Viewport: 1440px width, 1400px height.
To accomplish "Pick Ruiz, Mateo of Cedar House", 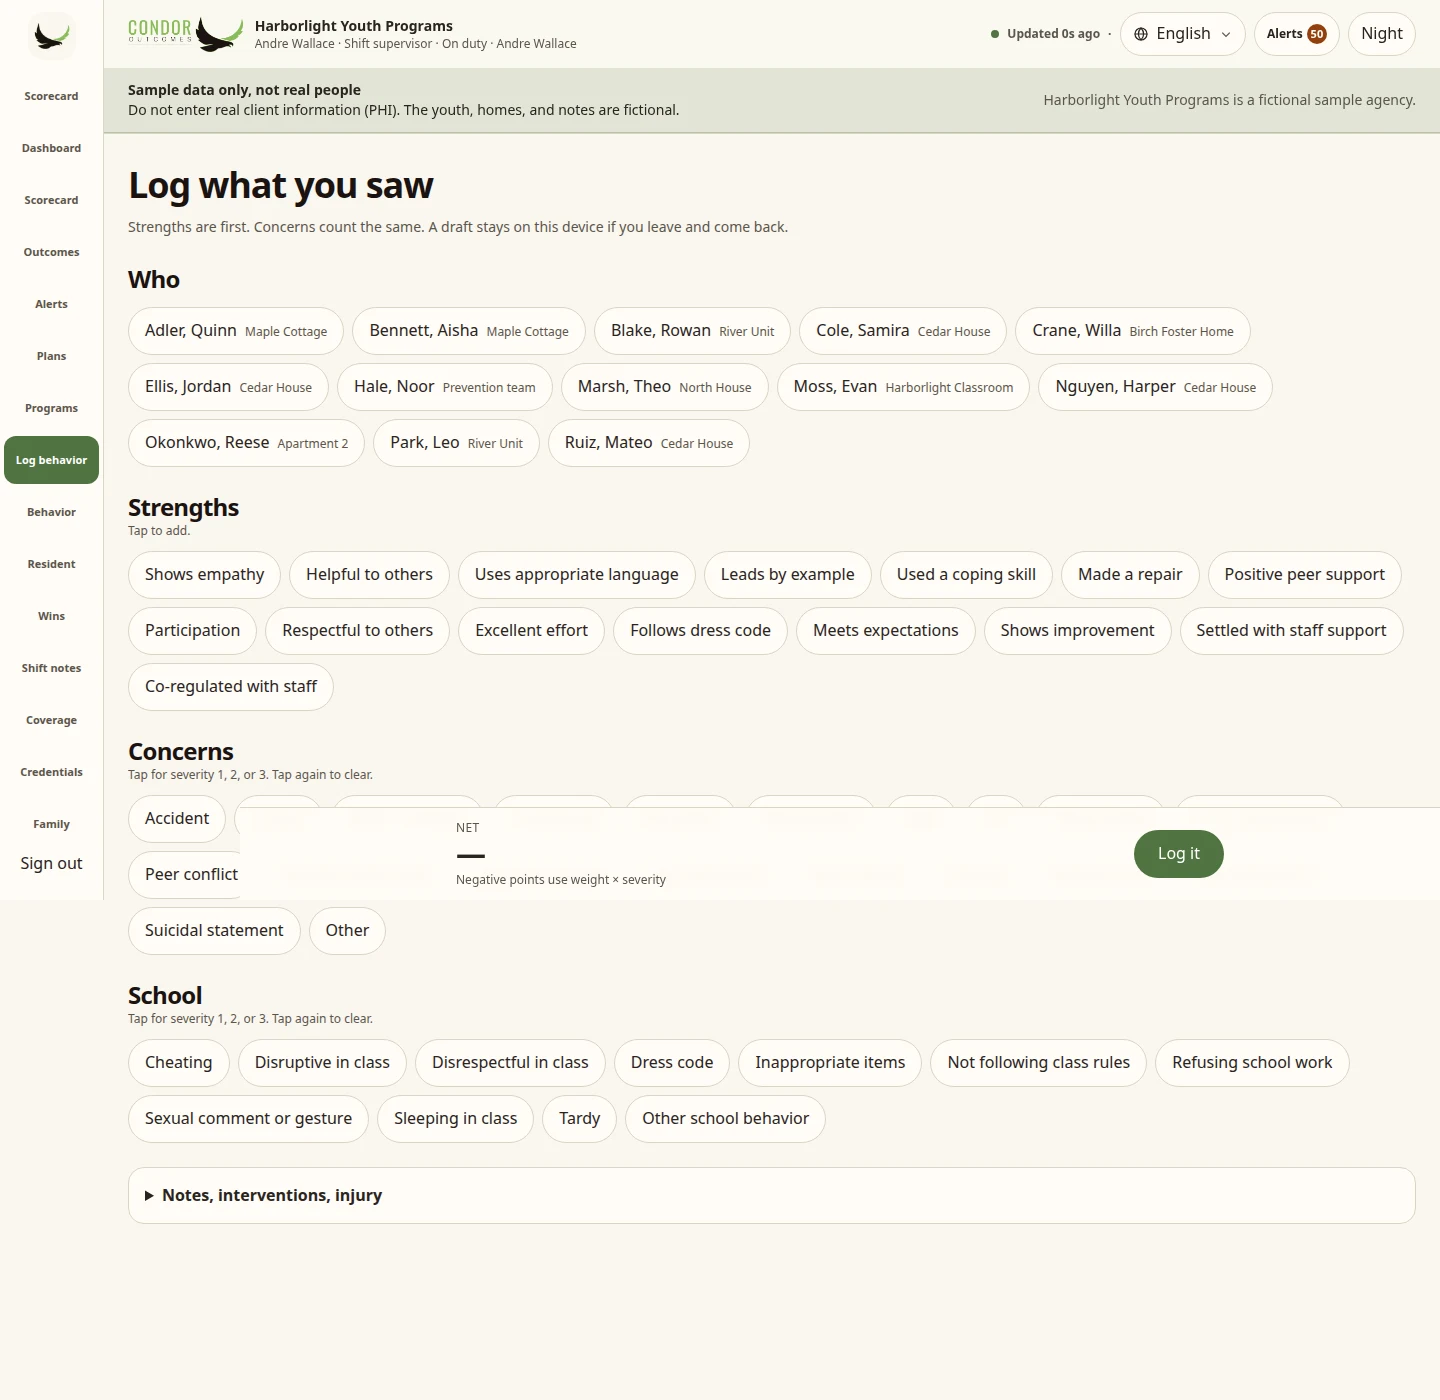I will [649, 443].
